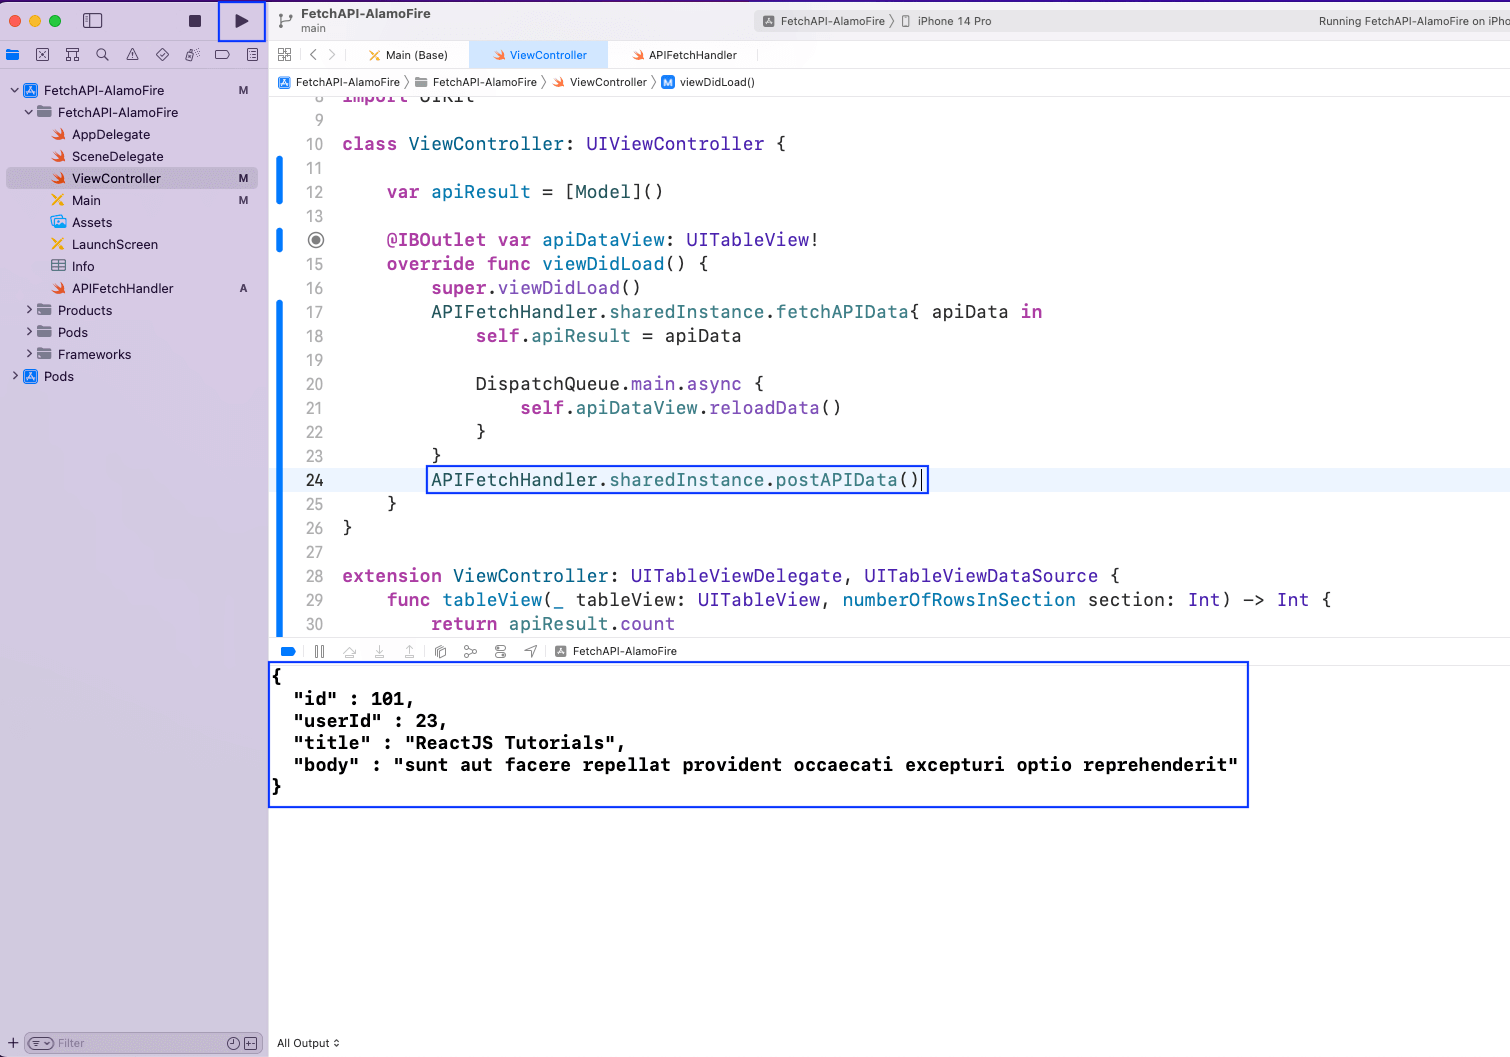Open the Report navigator

(252, 55)
